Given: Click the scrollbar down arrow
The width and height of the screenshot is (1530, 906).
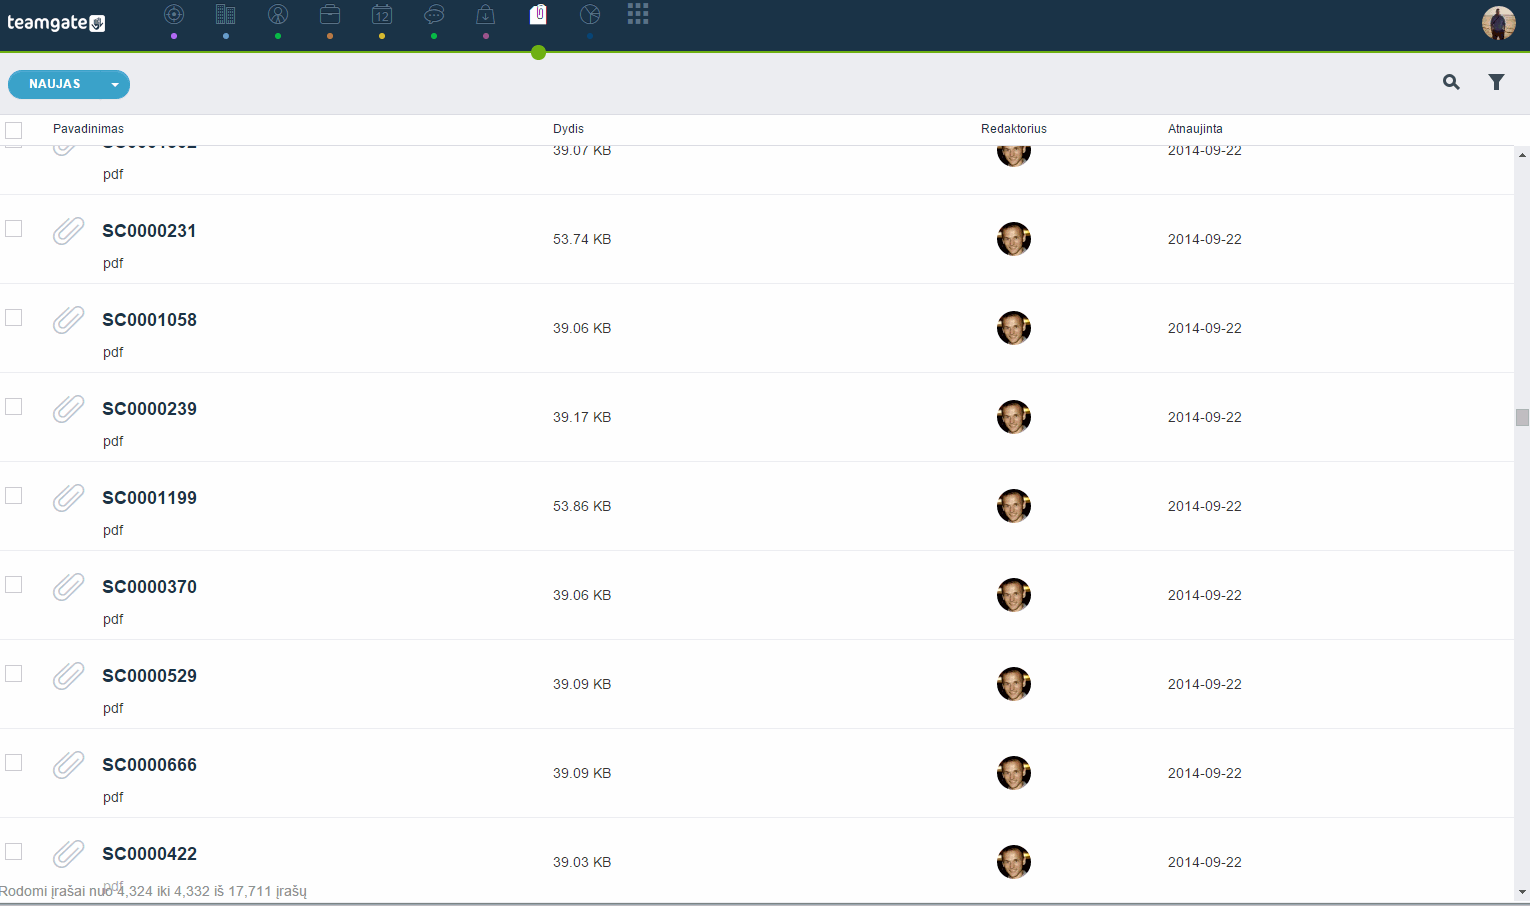Looking at the screenshot, I should click(x=1522, y=892).
